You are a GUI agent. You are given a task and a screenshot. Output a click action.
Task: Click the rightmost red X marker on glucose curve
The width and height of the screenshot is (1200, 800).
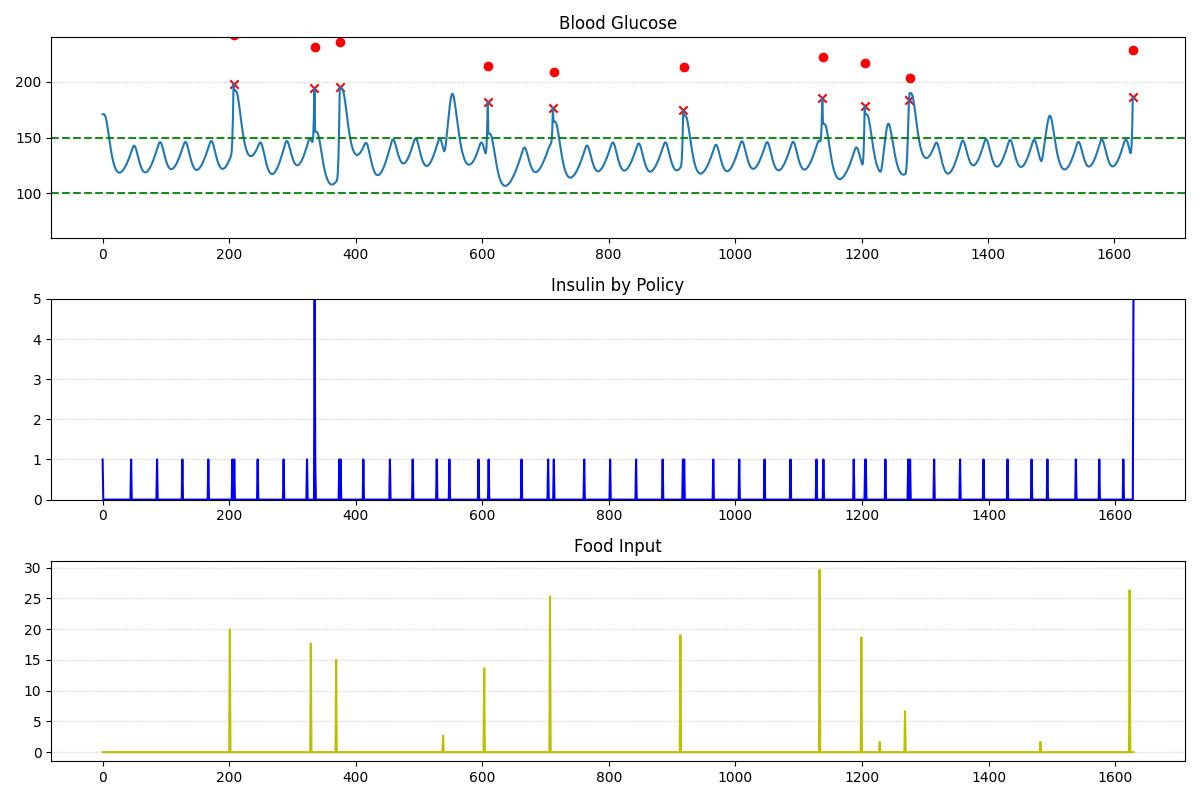[x=1133, y=97]
